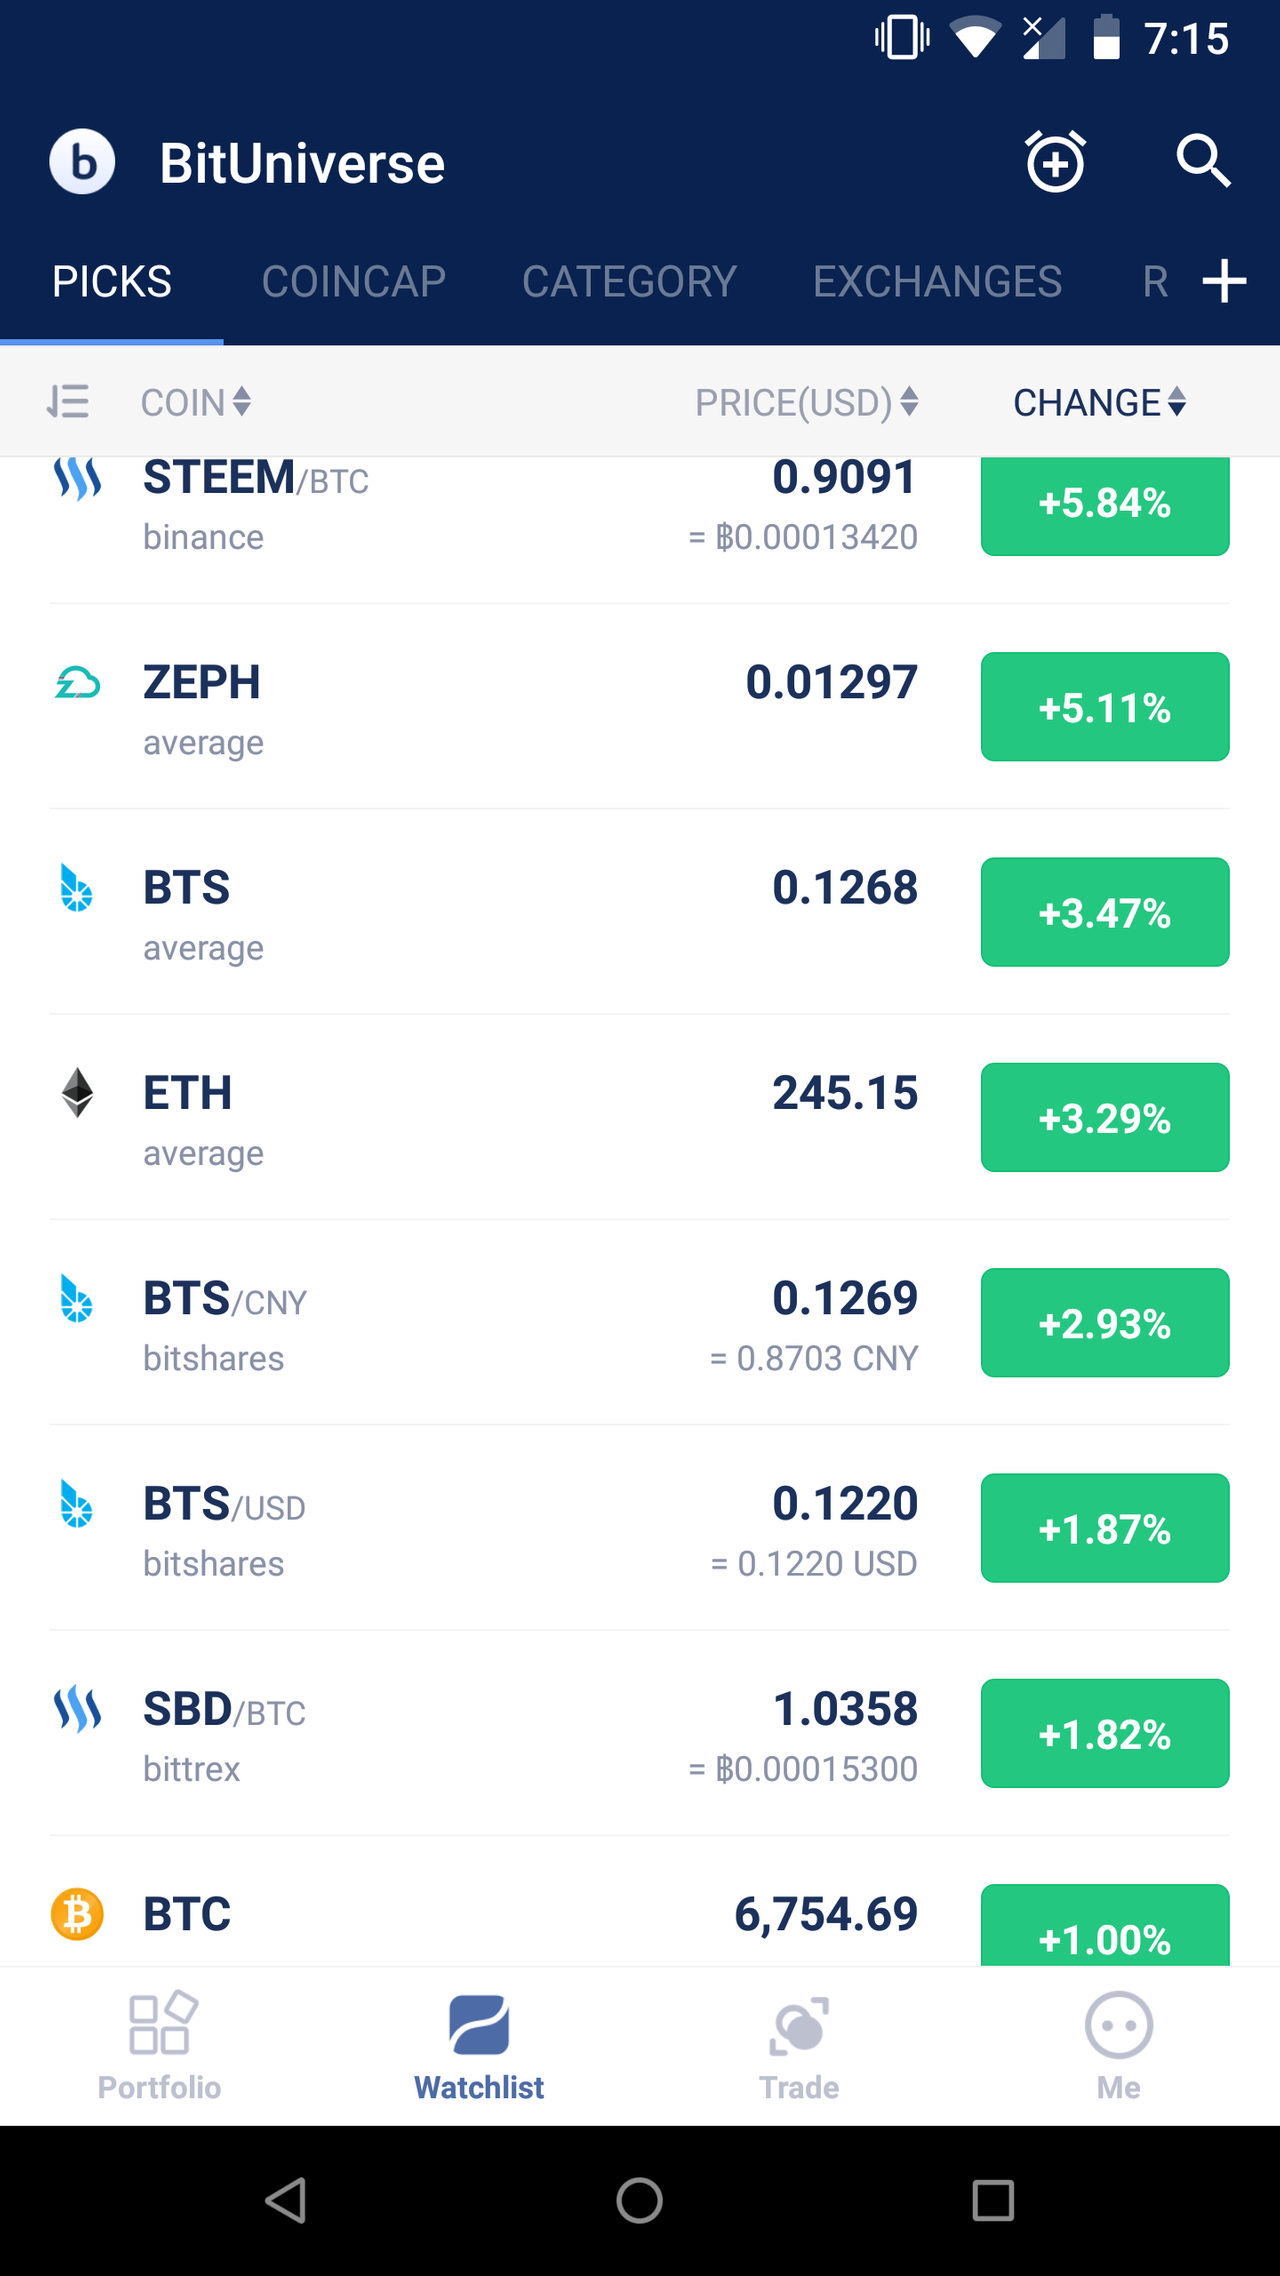Tap the BitUniverse logo icon
The image size is (1280, 2276).
(x=82, y=162)
